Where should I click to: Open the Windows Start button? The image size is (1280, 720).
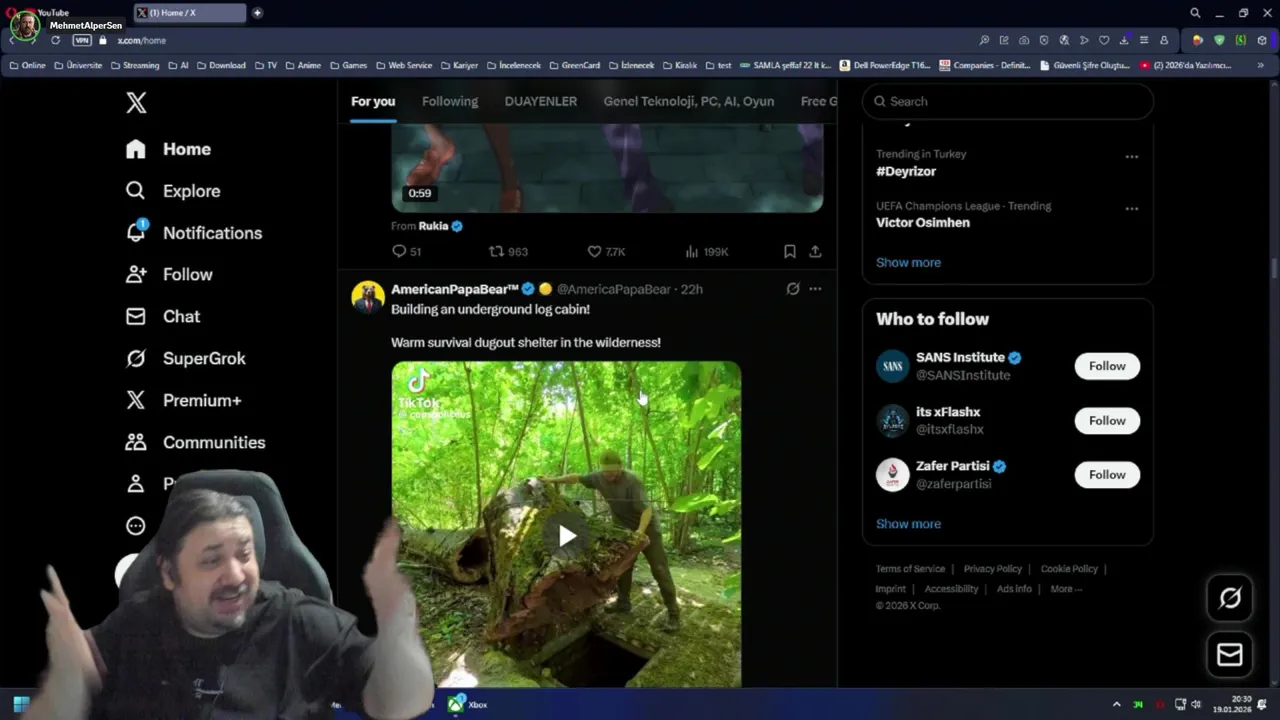(x=21, y=704)
